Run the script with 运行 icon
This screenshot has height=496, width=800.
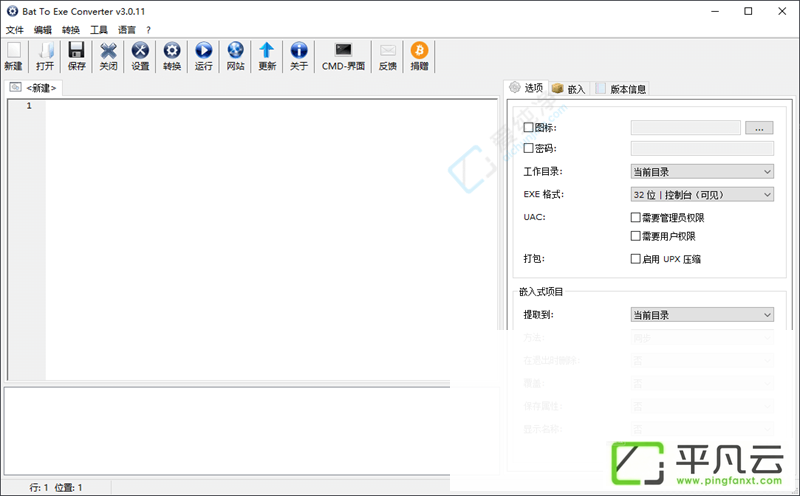point(204,50)
